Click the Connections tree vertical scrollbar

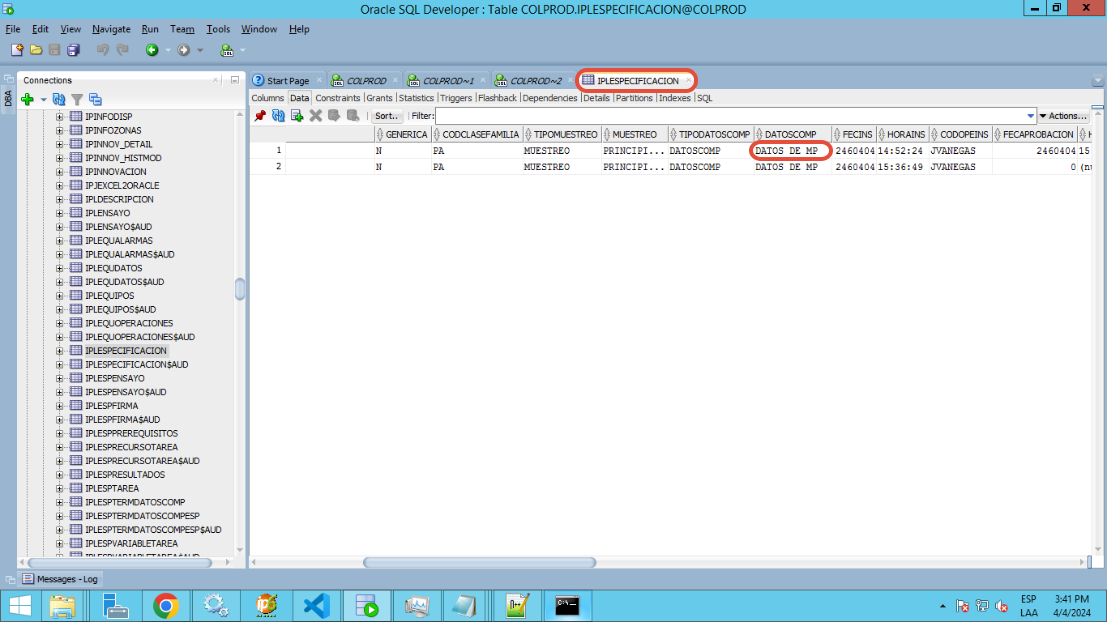point(240,289)
